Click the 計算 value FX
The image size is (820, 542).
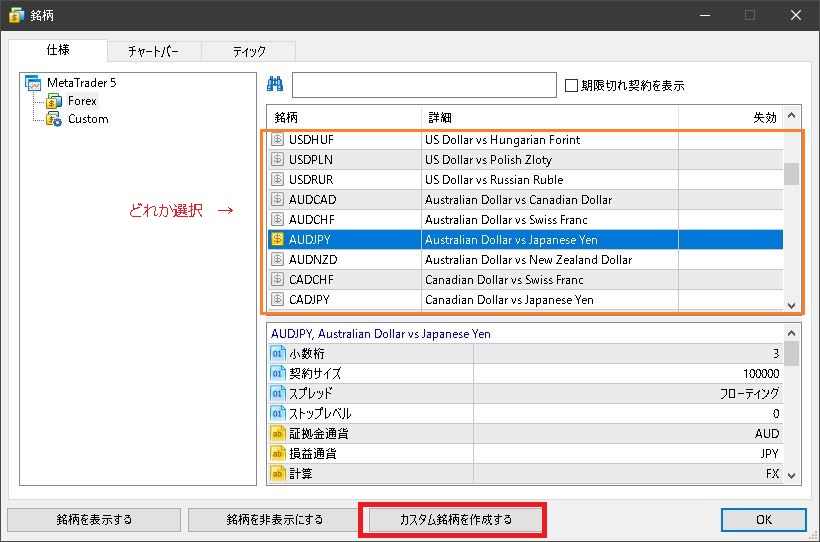click(772, 473)
